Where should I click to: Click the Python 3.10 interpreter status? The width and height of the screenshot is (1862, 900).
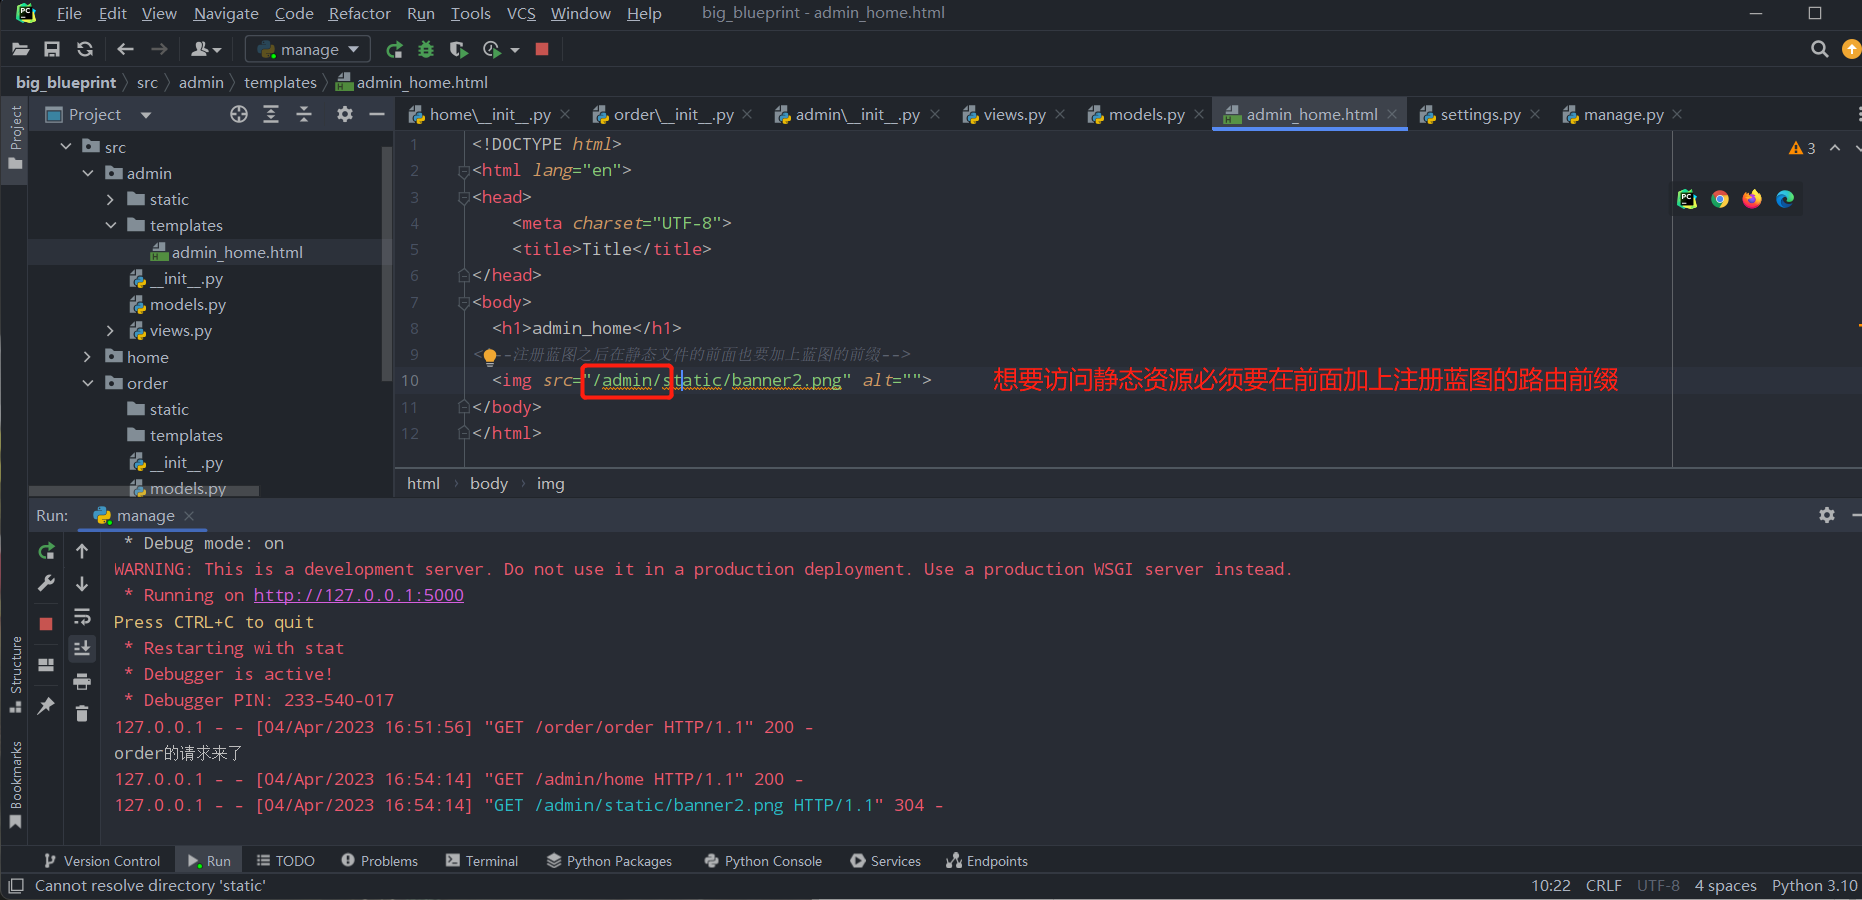click(x=1814, y=886)
